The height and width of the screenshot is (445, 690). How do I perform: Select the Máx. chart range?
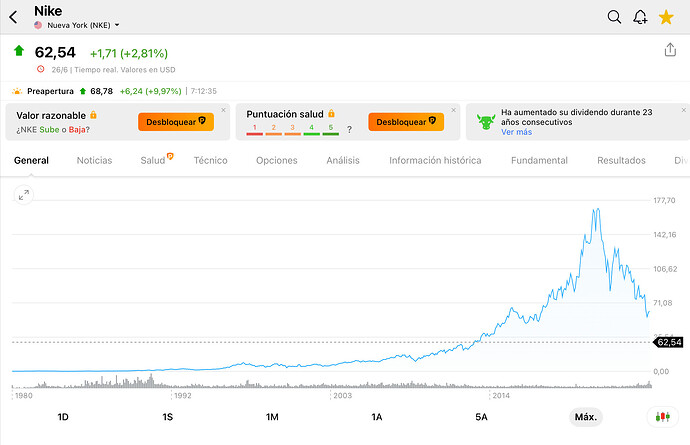click(x=586, y=417)
